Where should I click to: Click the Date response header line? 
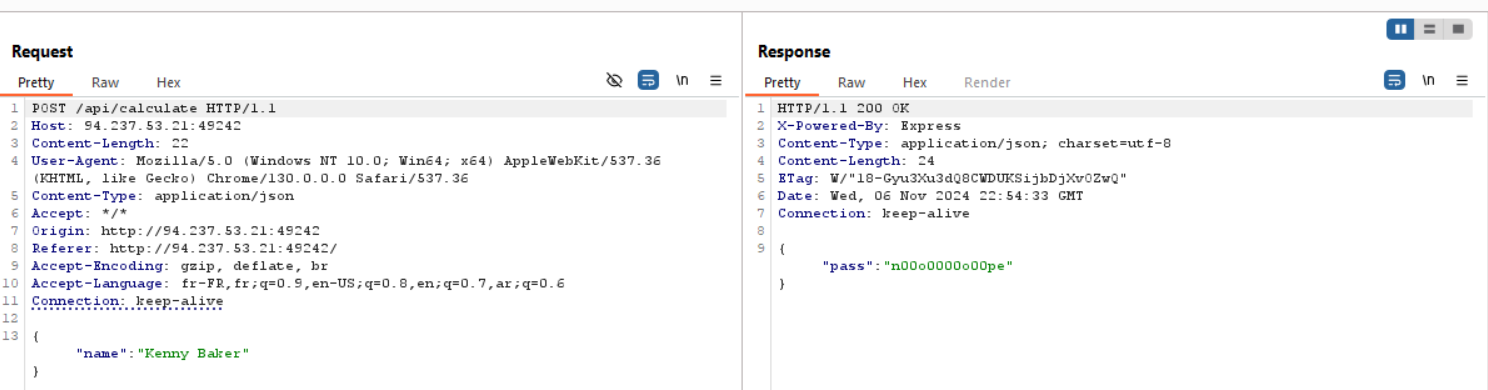click(x=930, y=196)
